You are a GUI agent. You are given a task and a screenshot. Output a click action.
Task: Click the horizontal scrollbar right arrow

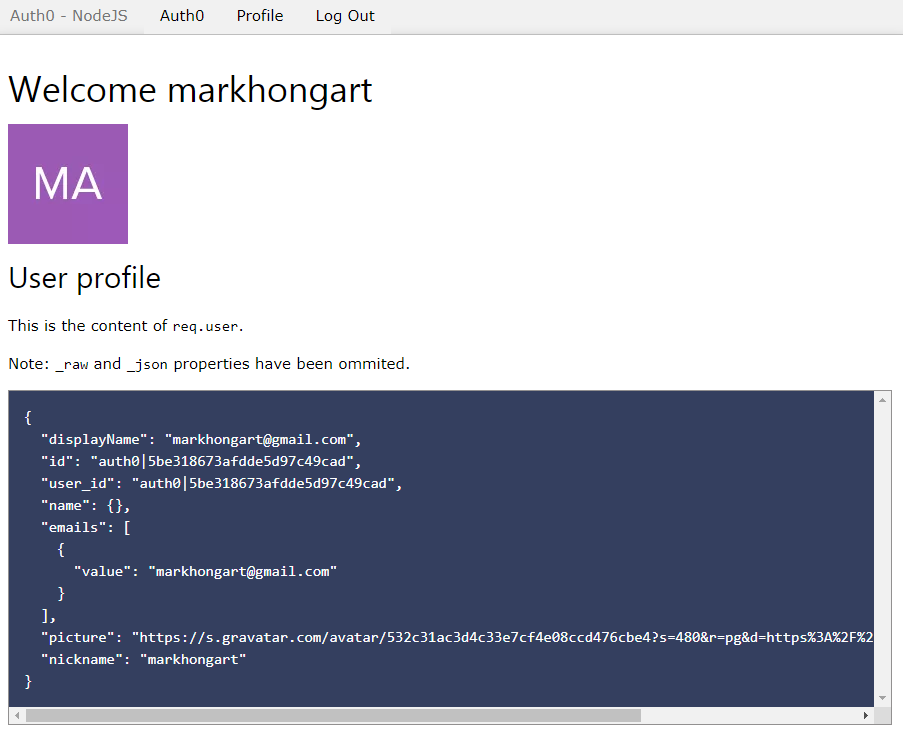[866, 716]
